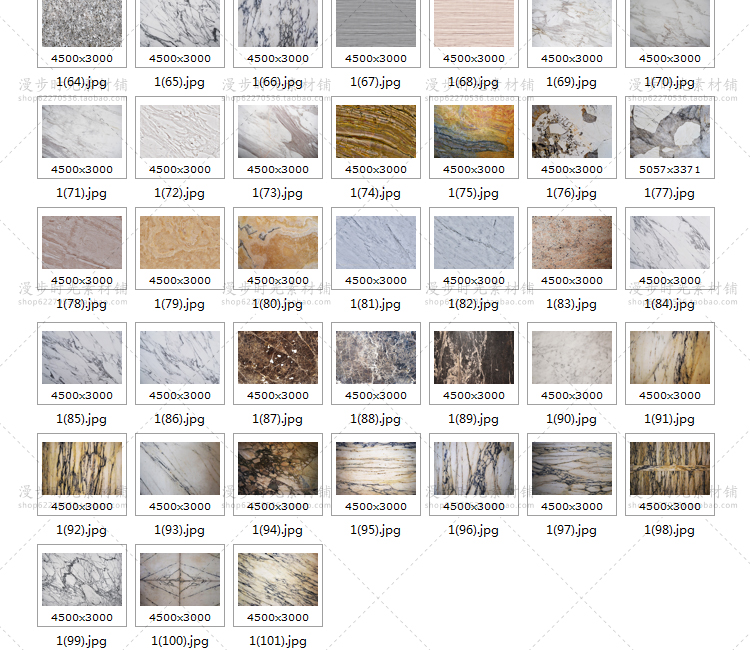This screenshot has width=750, height=650.
Task: Open the 1(74).jpg golden wavy marble thumbnail
Action: point(376,132)
